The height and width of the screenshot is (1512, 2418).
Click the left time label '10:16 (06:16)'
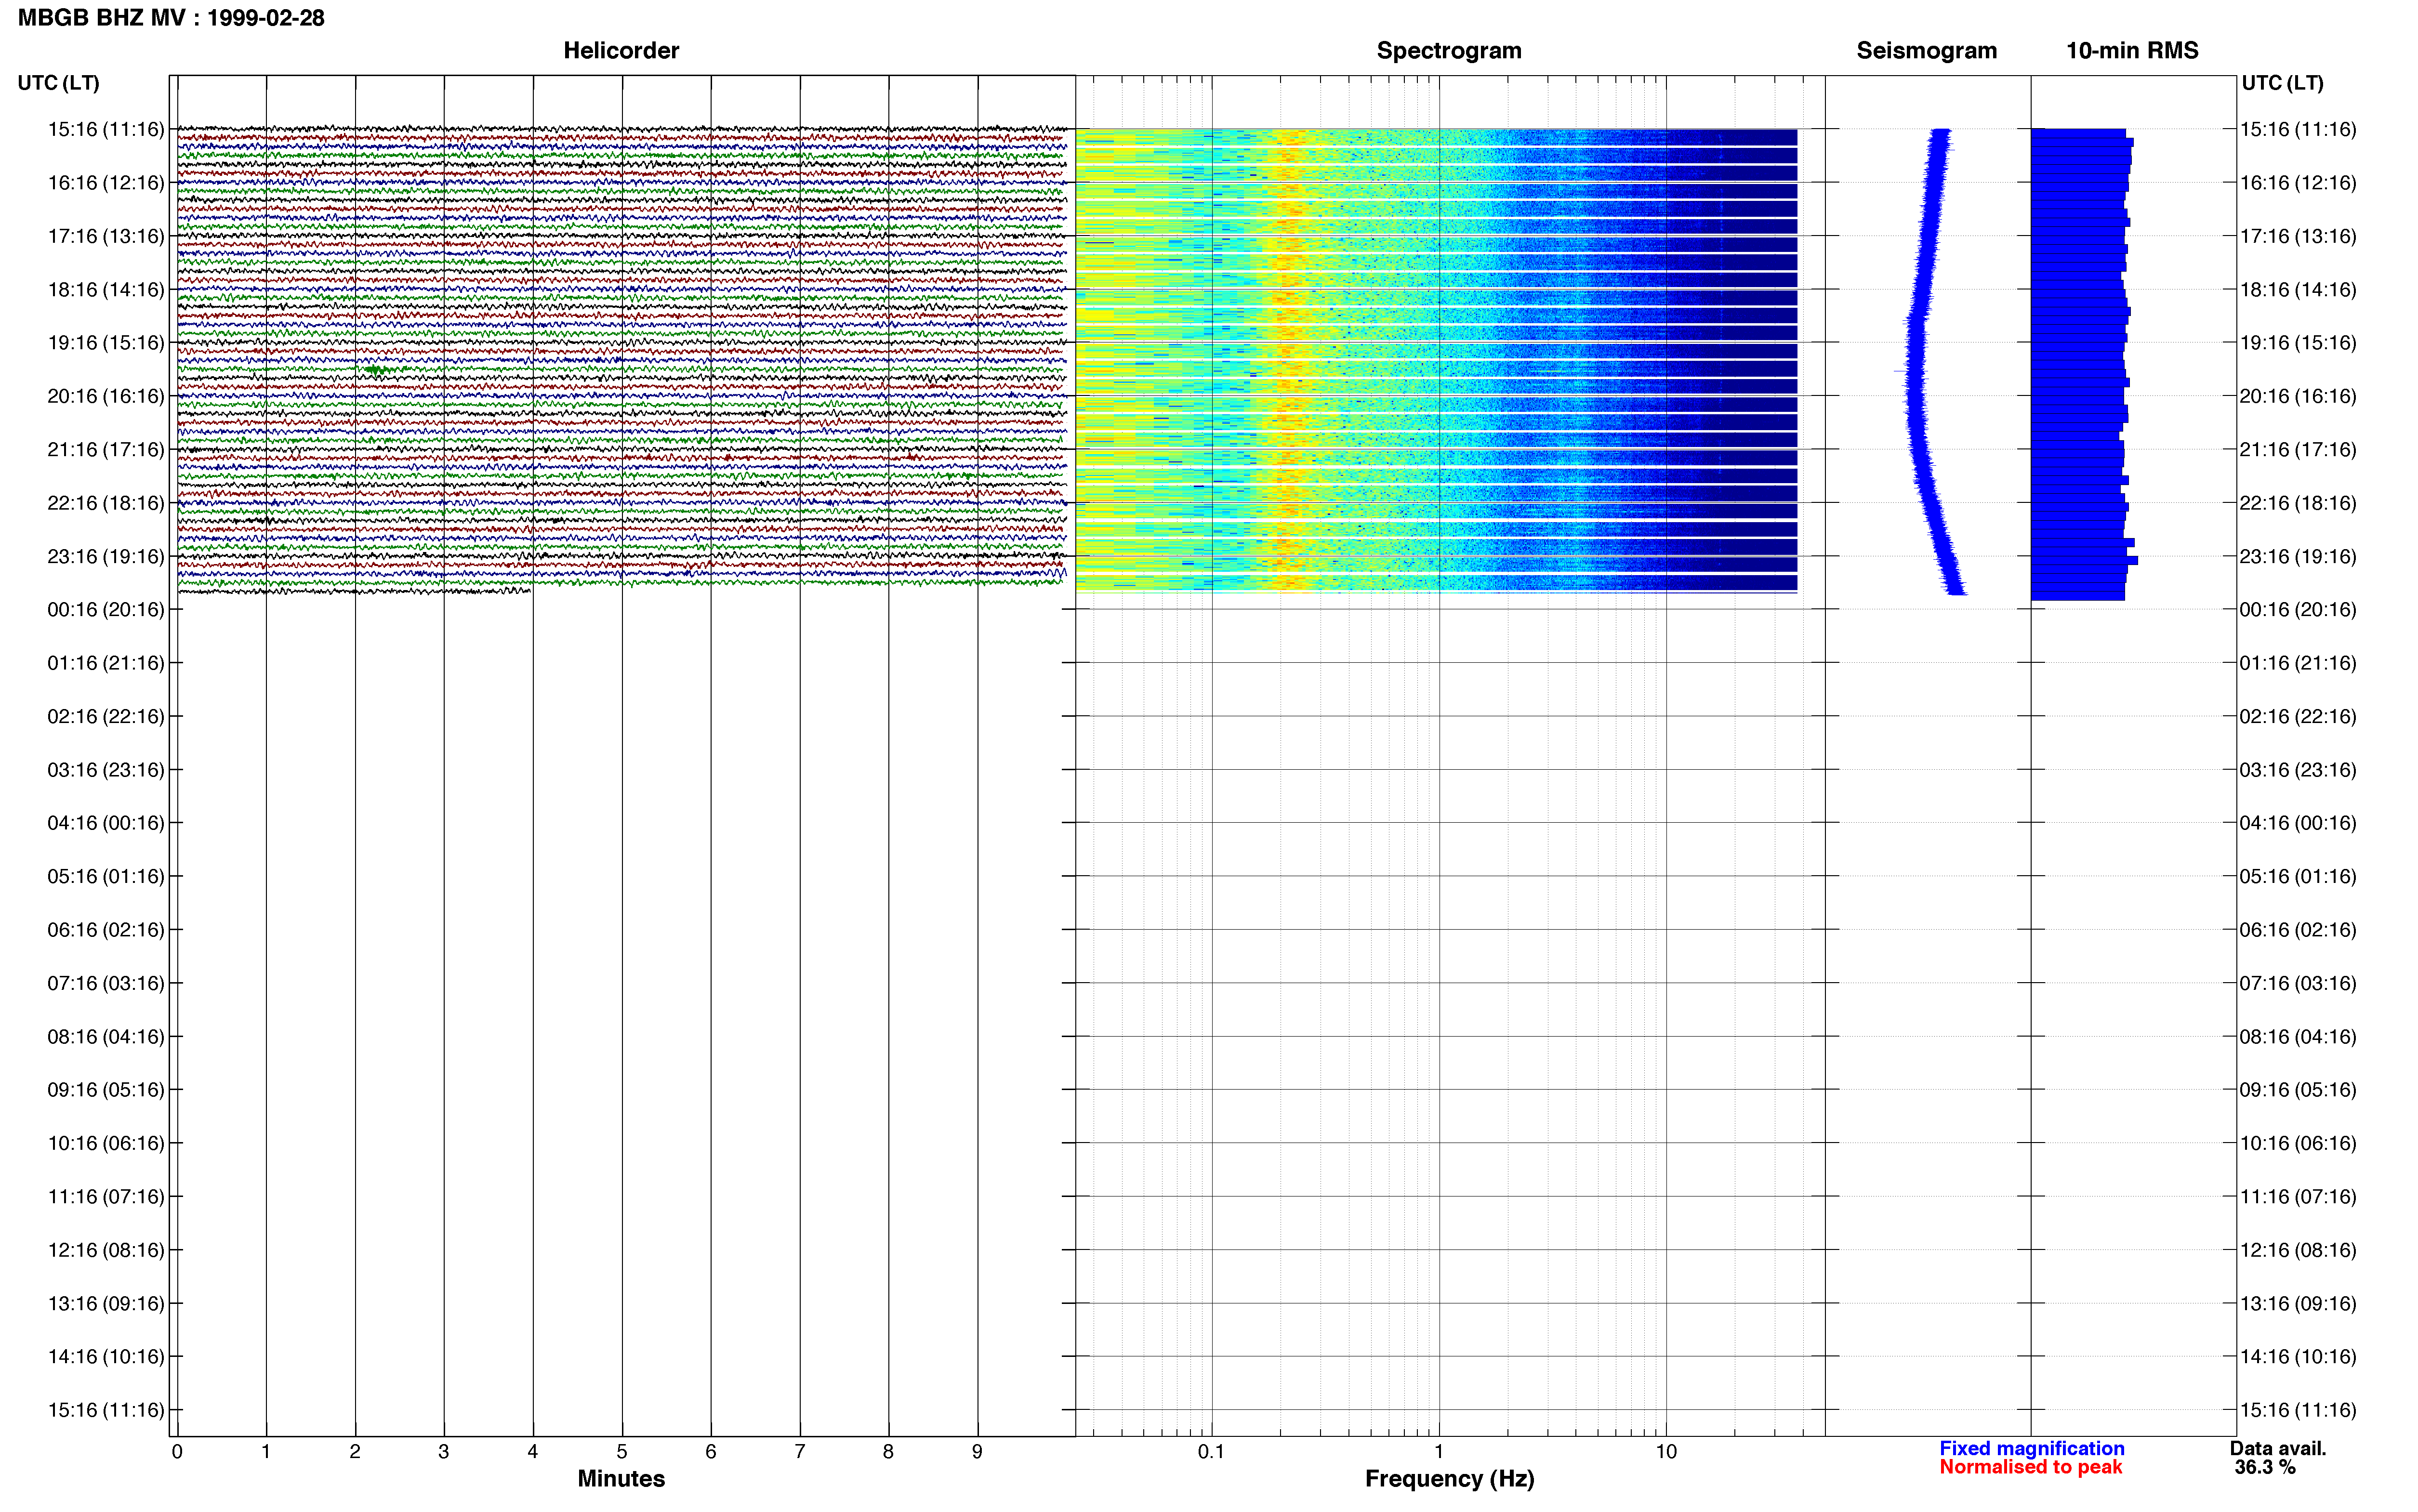(106, 1143)
